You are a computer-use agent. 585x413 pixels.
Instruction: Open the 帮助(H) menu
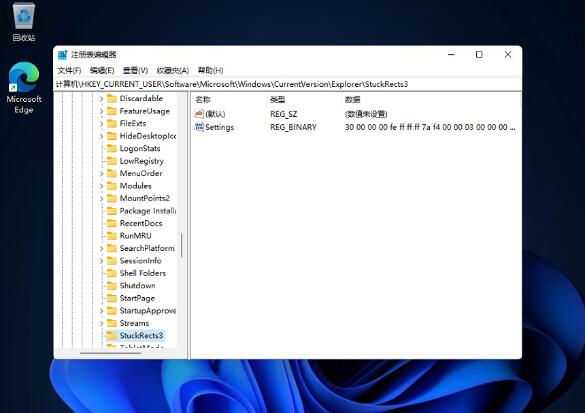(210, 71)
